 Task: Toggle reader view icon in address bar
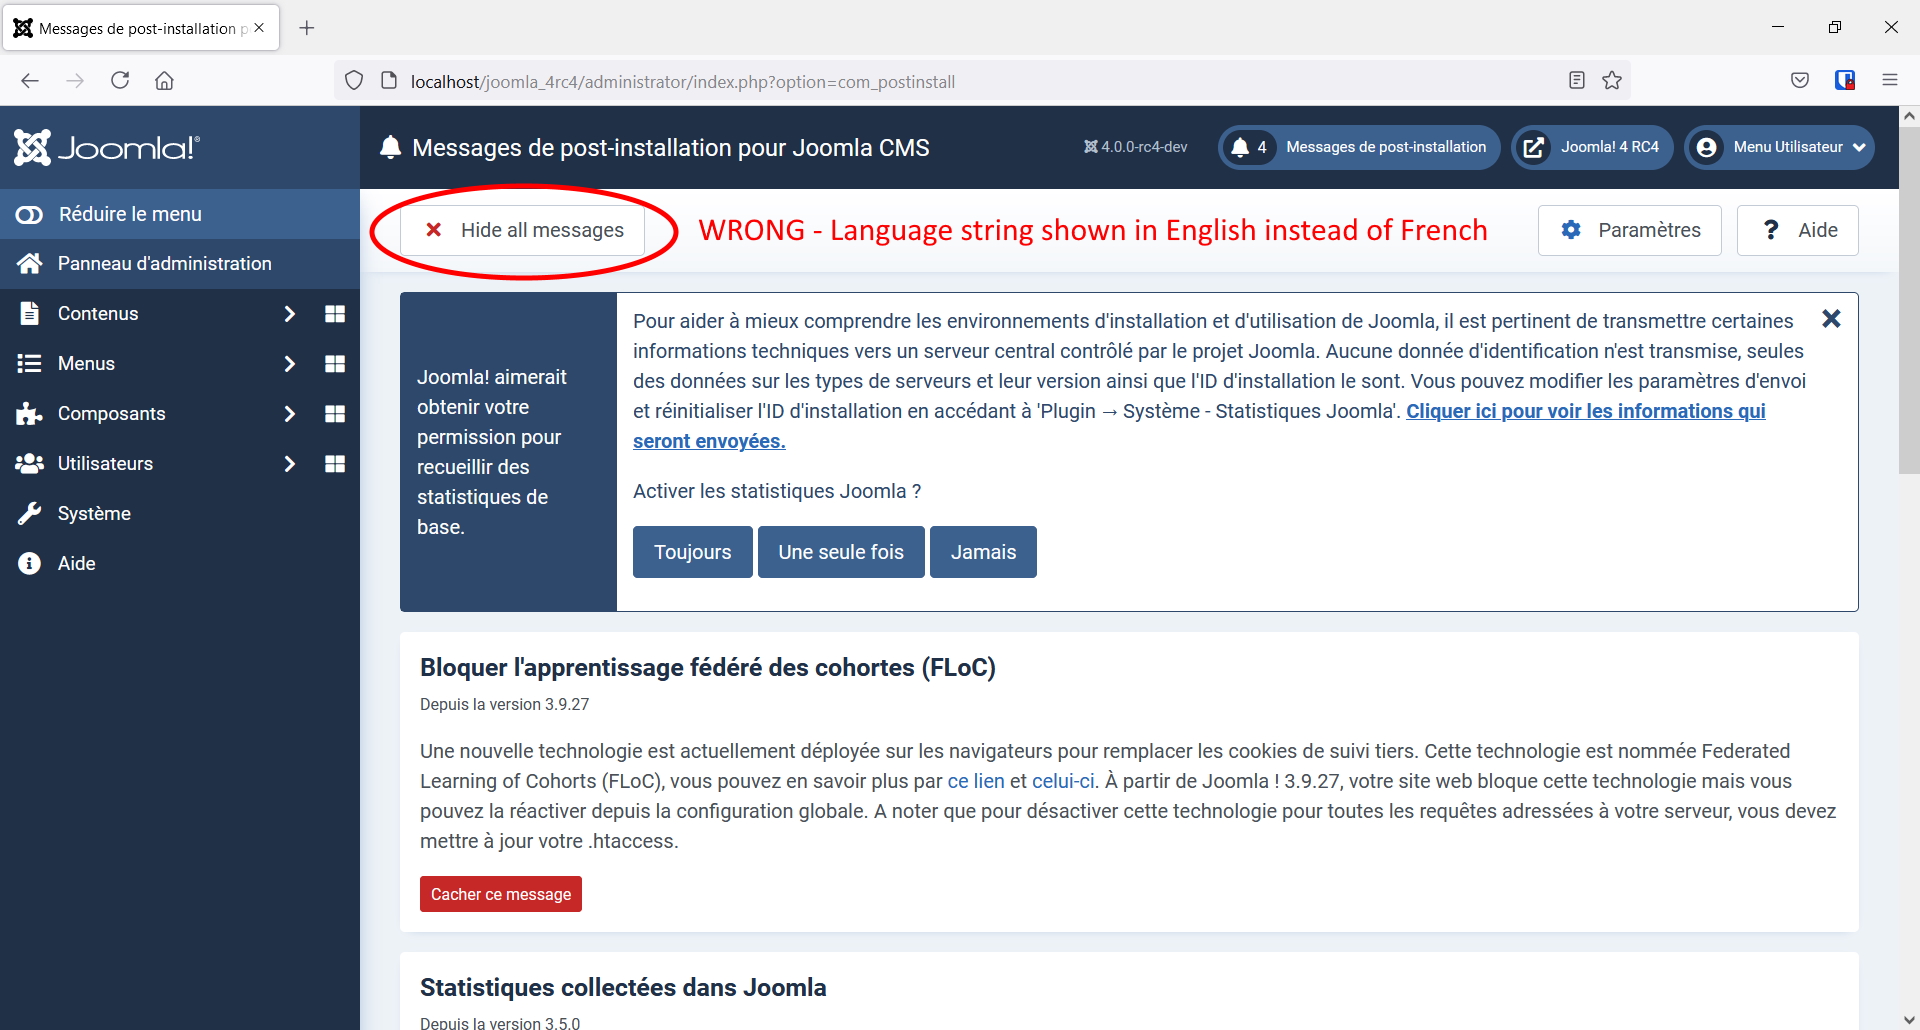(1577, 81)
